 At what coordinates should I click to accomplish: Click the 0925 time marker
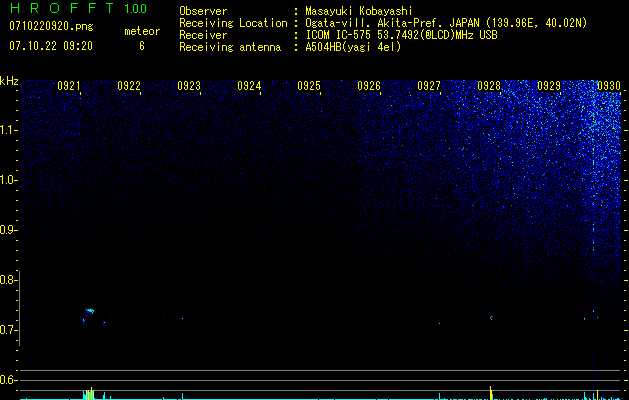coord(309,86)
